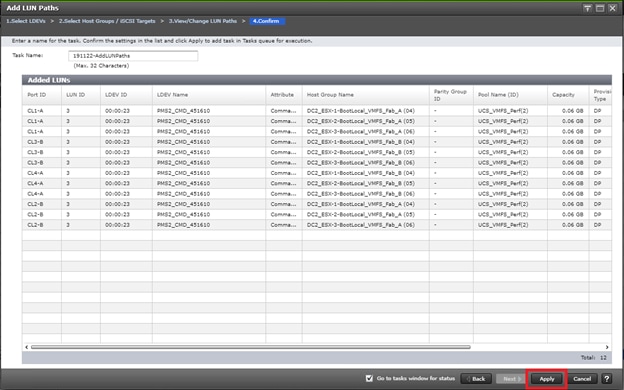Screen dimensions: 624x390
Task: Close the Add LUN Paths dialog
Action: pyautogui.click(x=612, y=8)
